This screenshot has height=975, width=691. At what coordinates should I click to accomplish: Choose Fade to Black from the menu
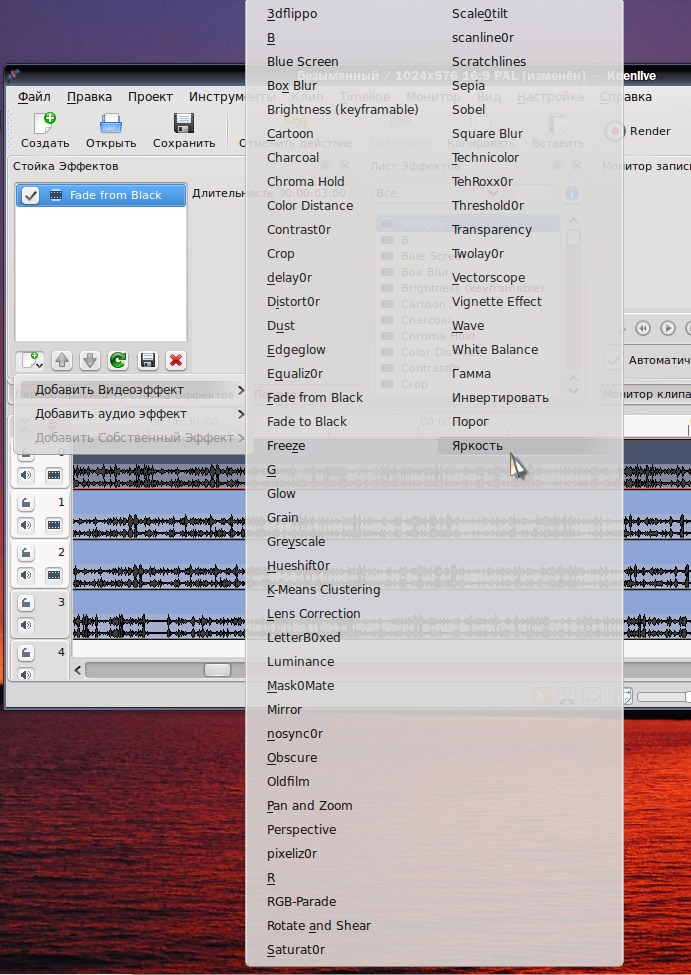click(x=307, y=422)
